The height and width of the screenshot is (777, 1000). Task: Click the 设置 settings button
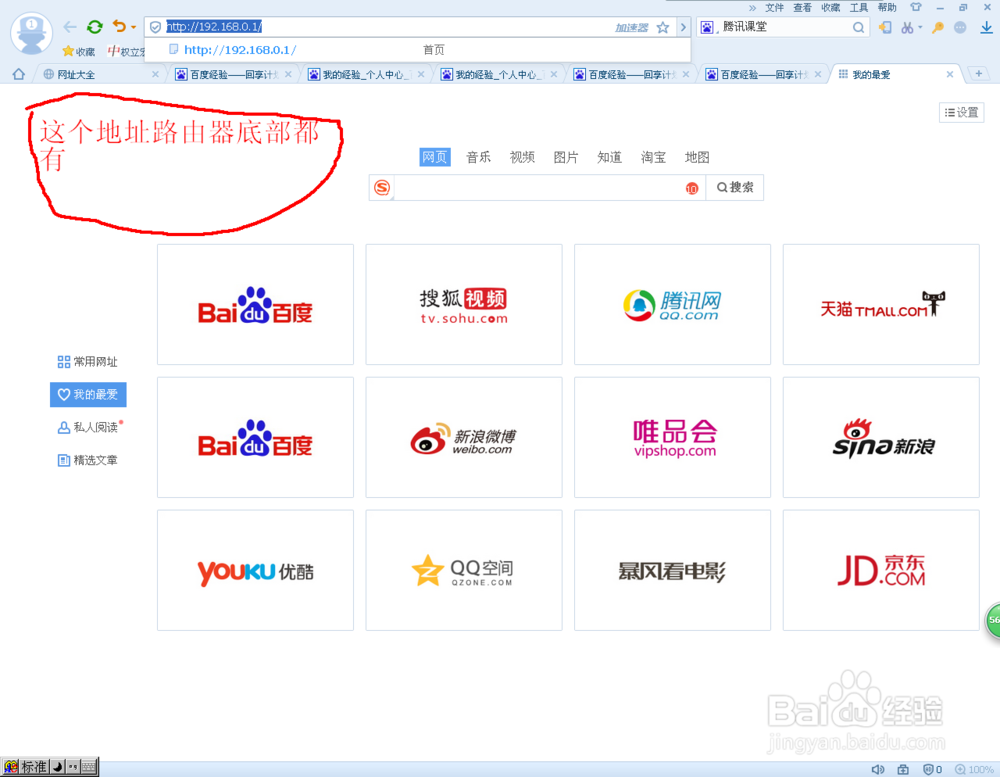pyautogui.click(x=961, y=112)
